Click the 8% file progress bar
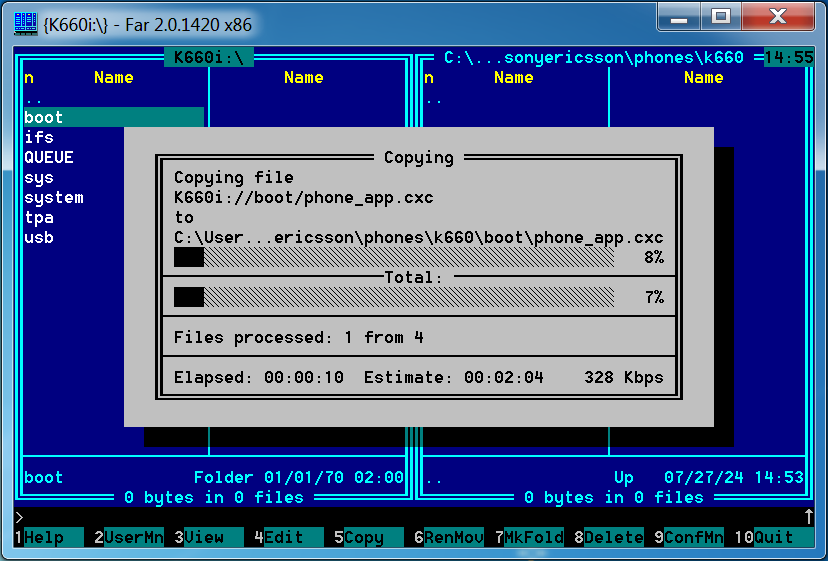This screenshot has width=828, height=561. click(394, 257)
